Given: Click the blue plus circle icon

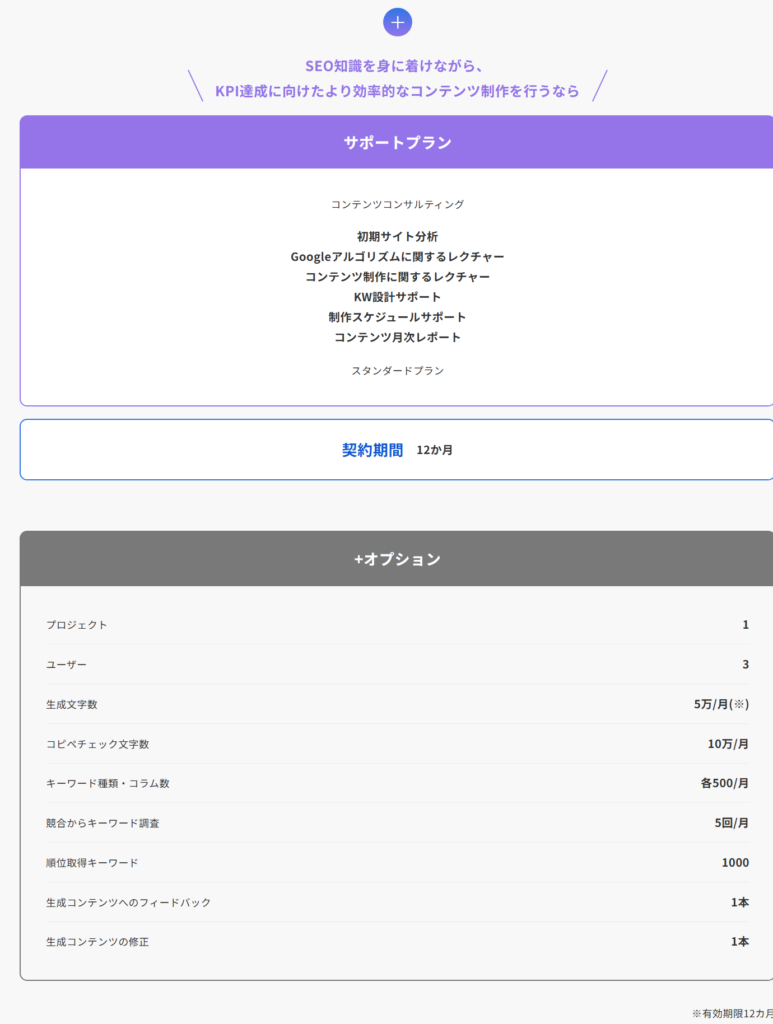Looking at the screenshot, I should click(x=397, y=22).
